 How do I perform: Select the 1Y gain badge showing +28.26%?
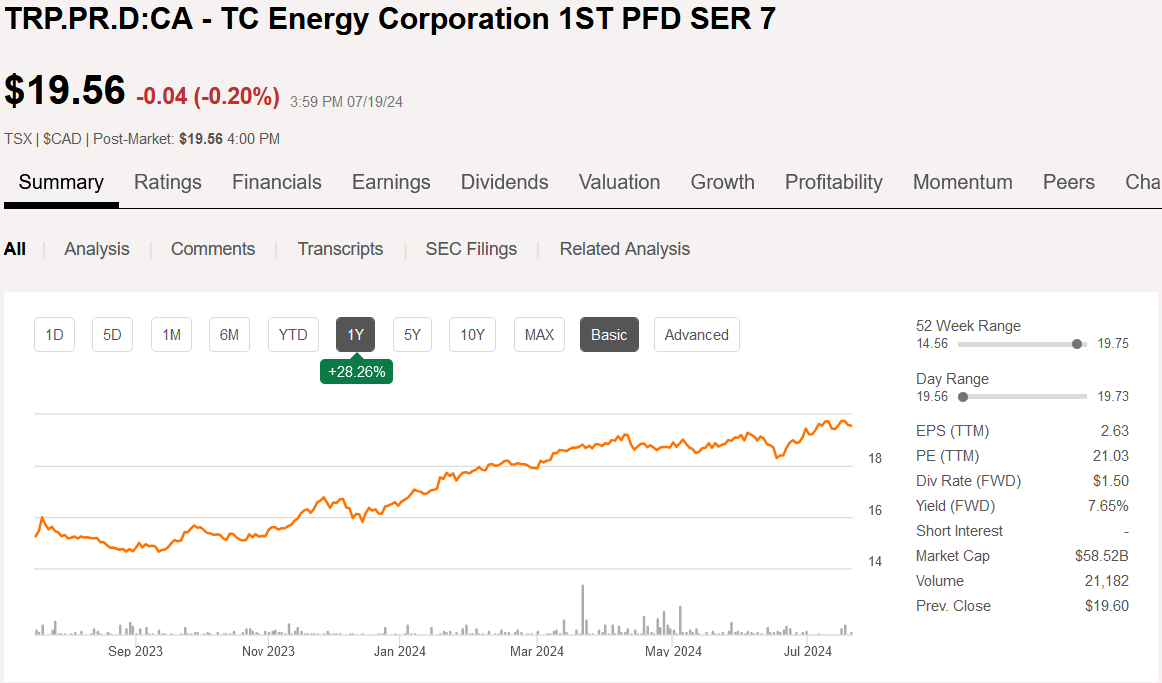(x=356, y=370)
